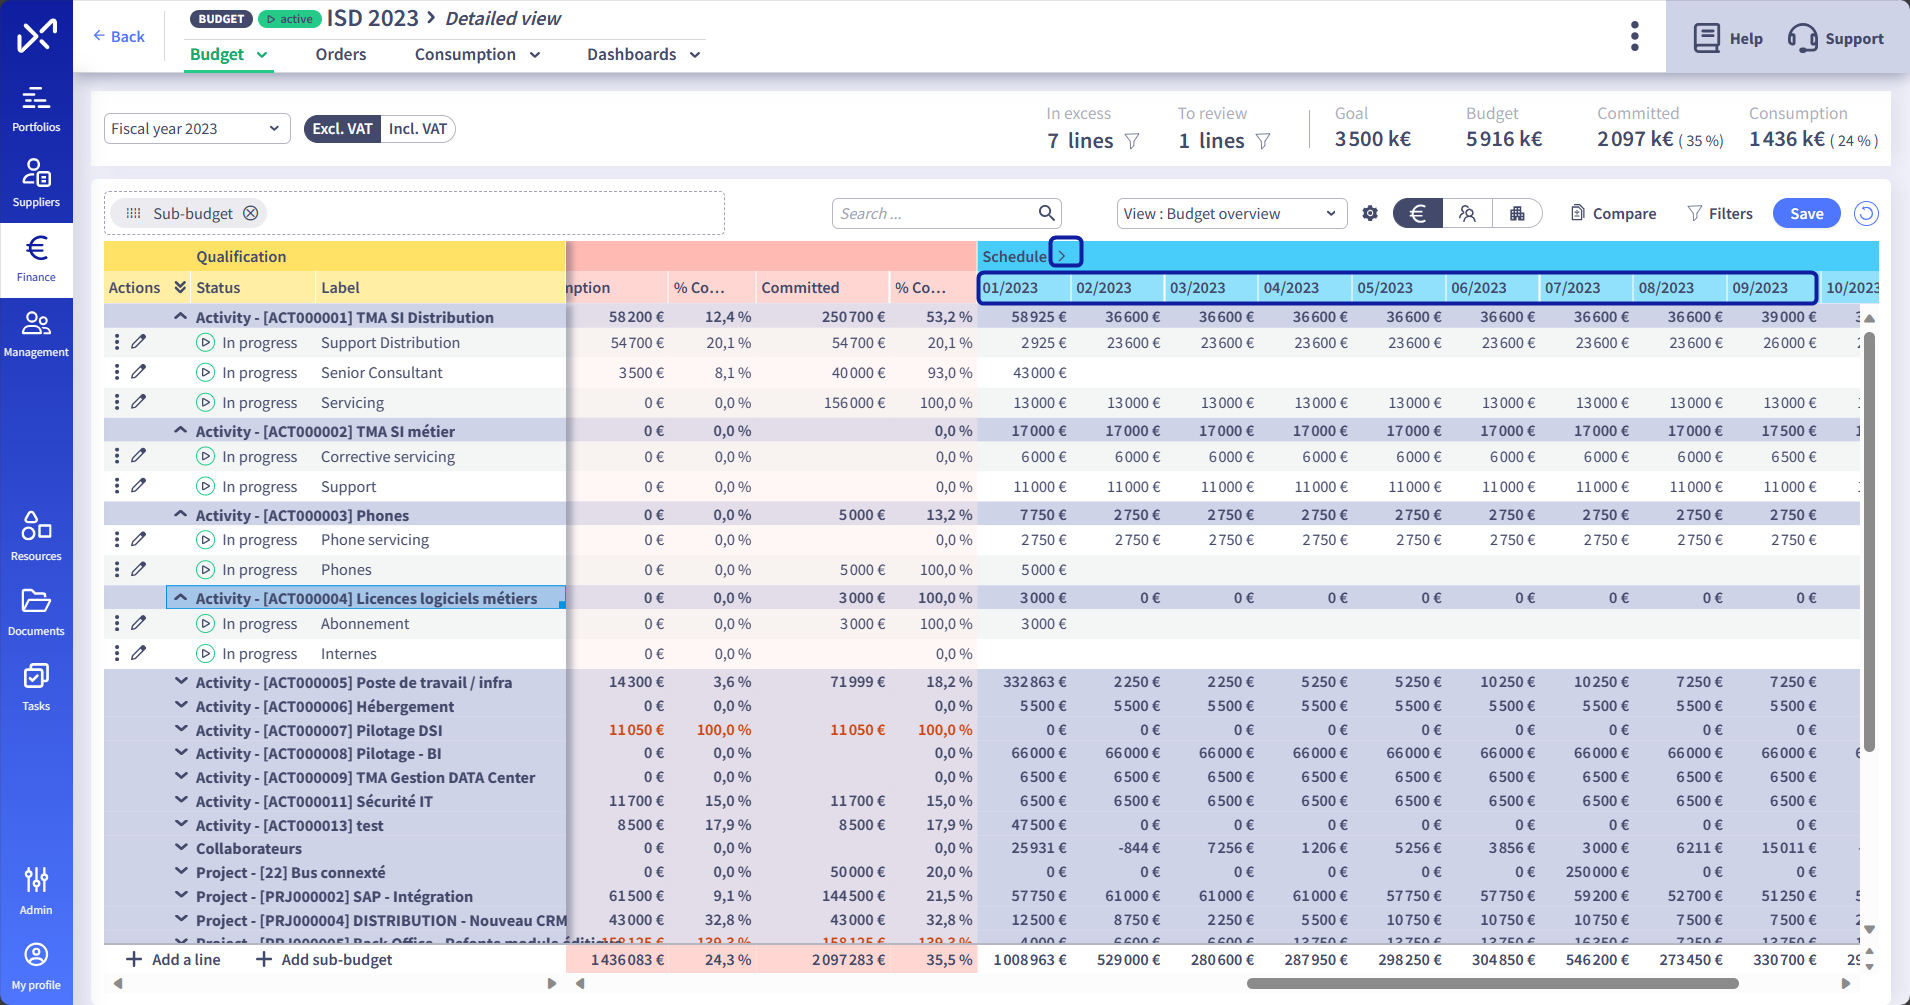Viewport: 1910px width, 1005px height.
Task: Collapse Activity ACT000003 Phones
Action: [181, 514]
